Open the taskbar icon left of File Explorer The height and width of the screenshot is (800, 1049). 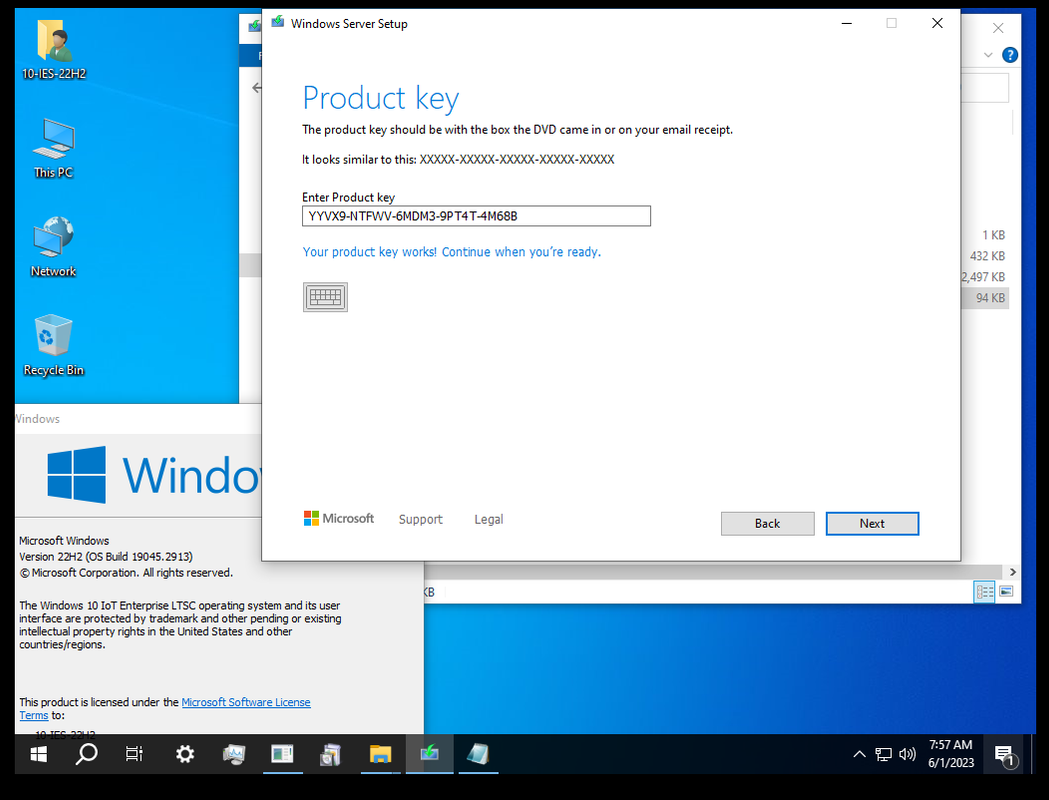[x=330, y=755]
